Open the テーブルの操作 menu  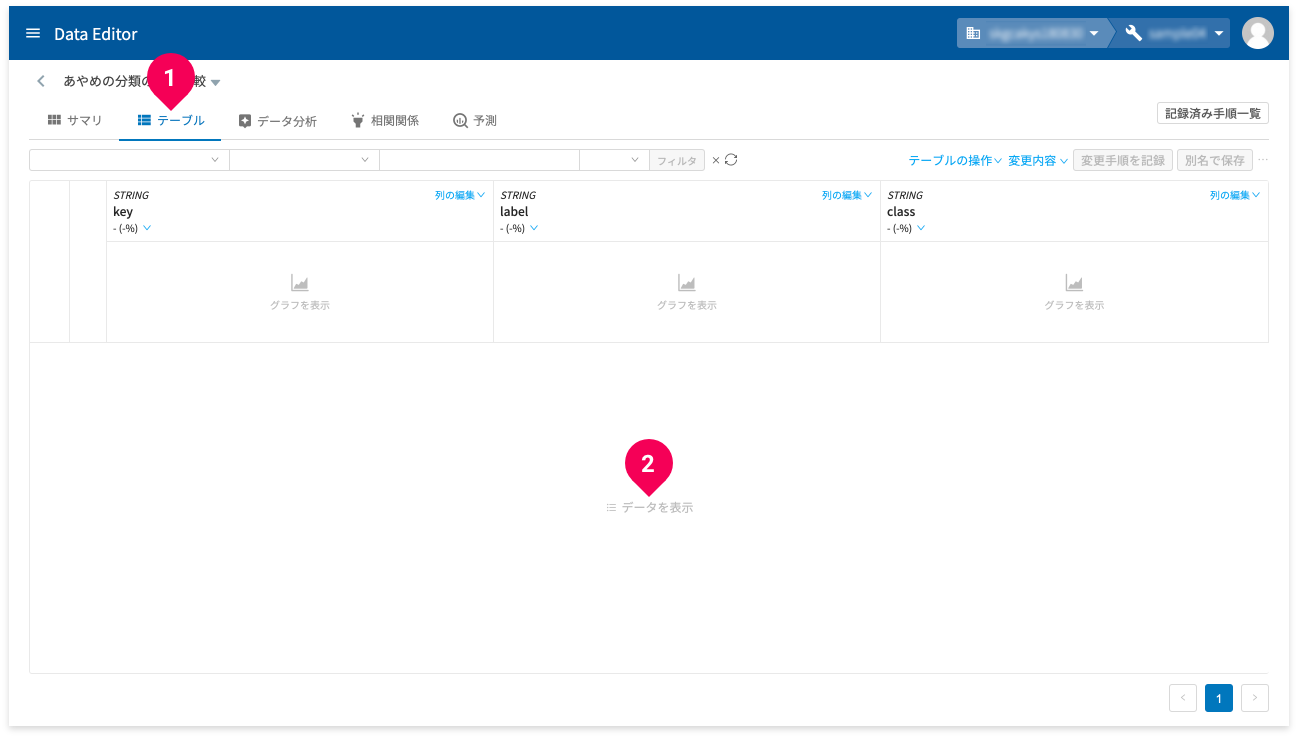click(955, 160)
